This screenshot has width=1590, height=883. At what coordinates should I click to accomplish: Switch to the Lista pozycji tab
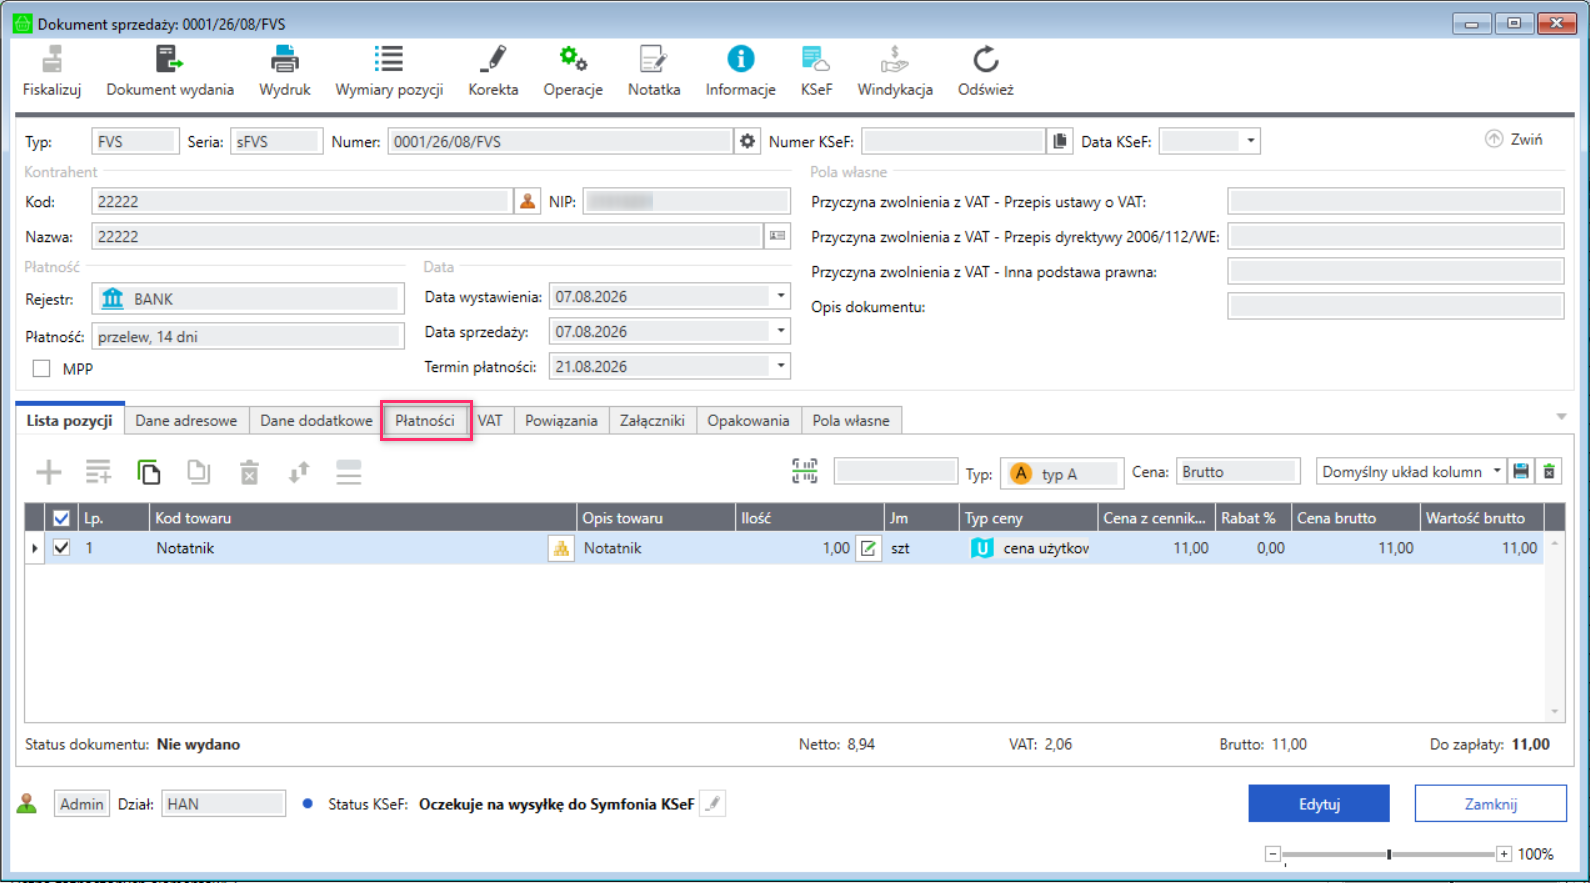69,420
